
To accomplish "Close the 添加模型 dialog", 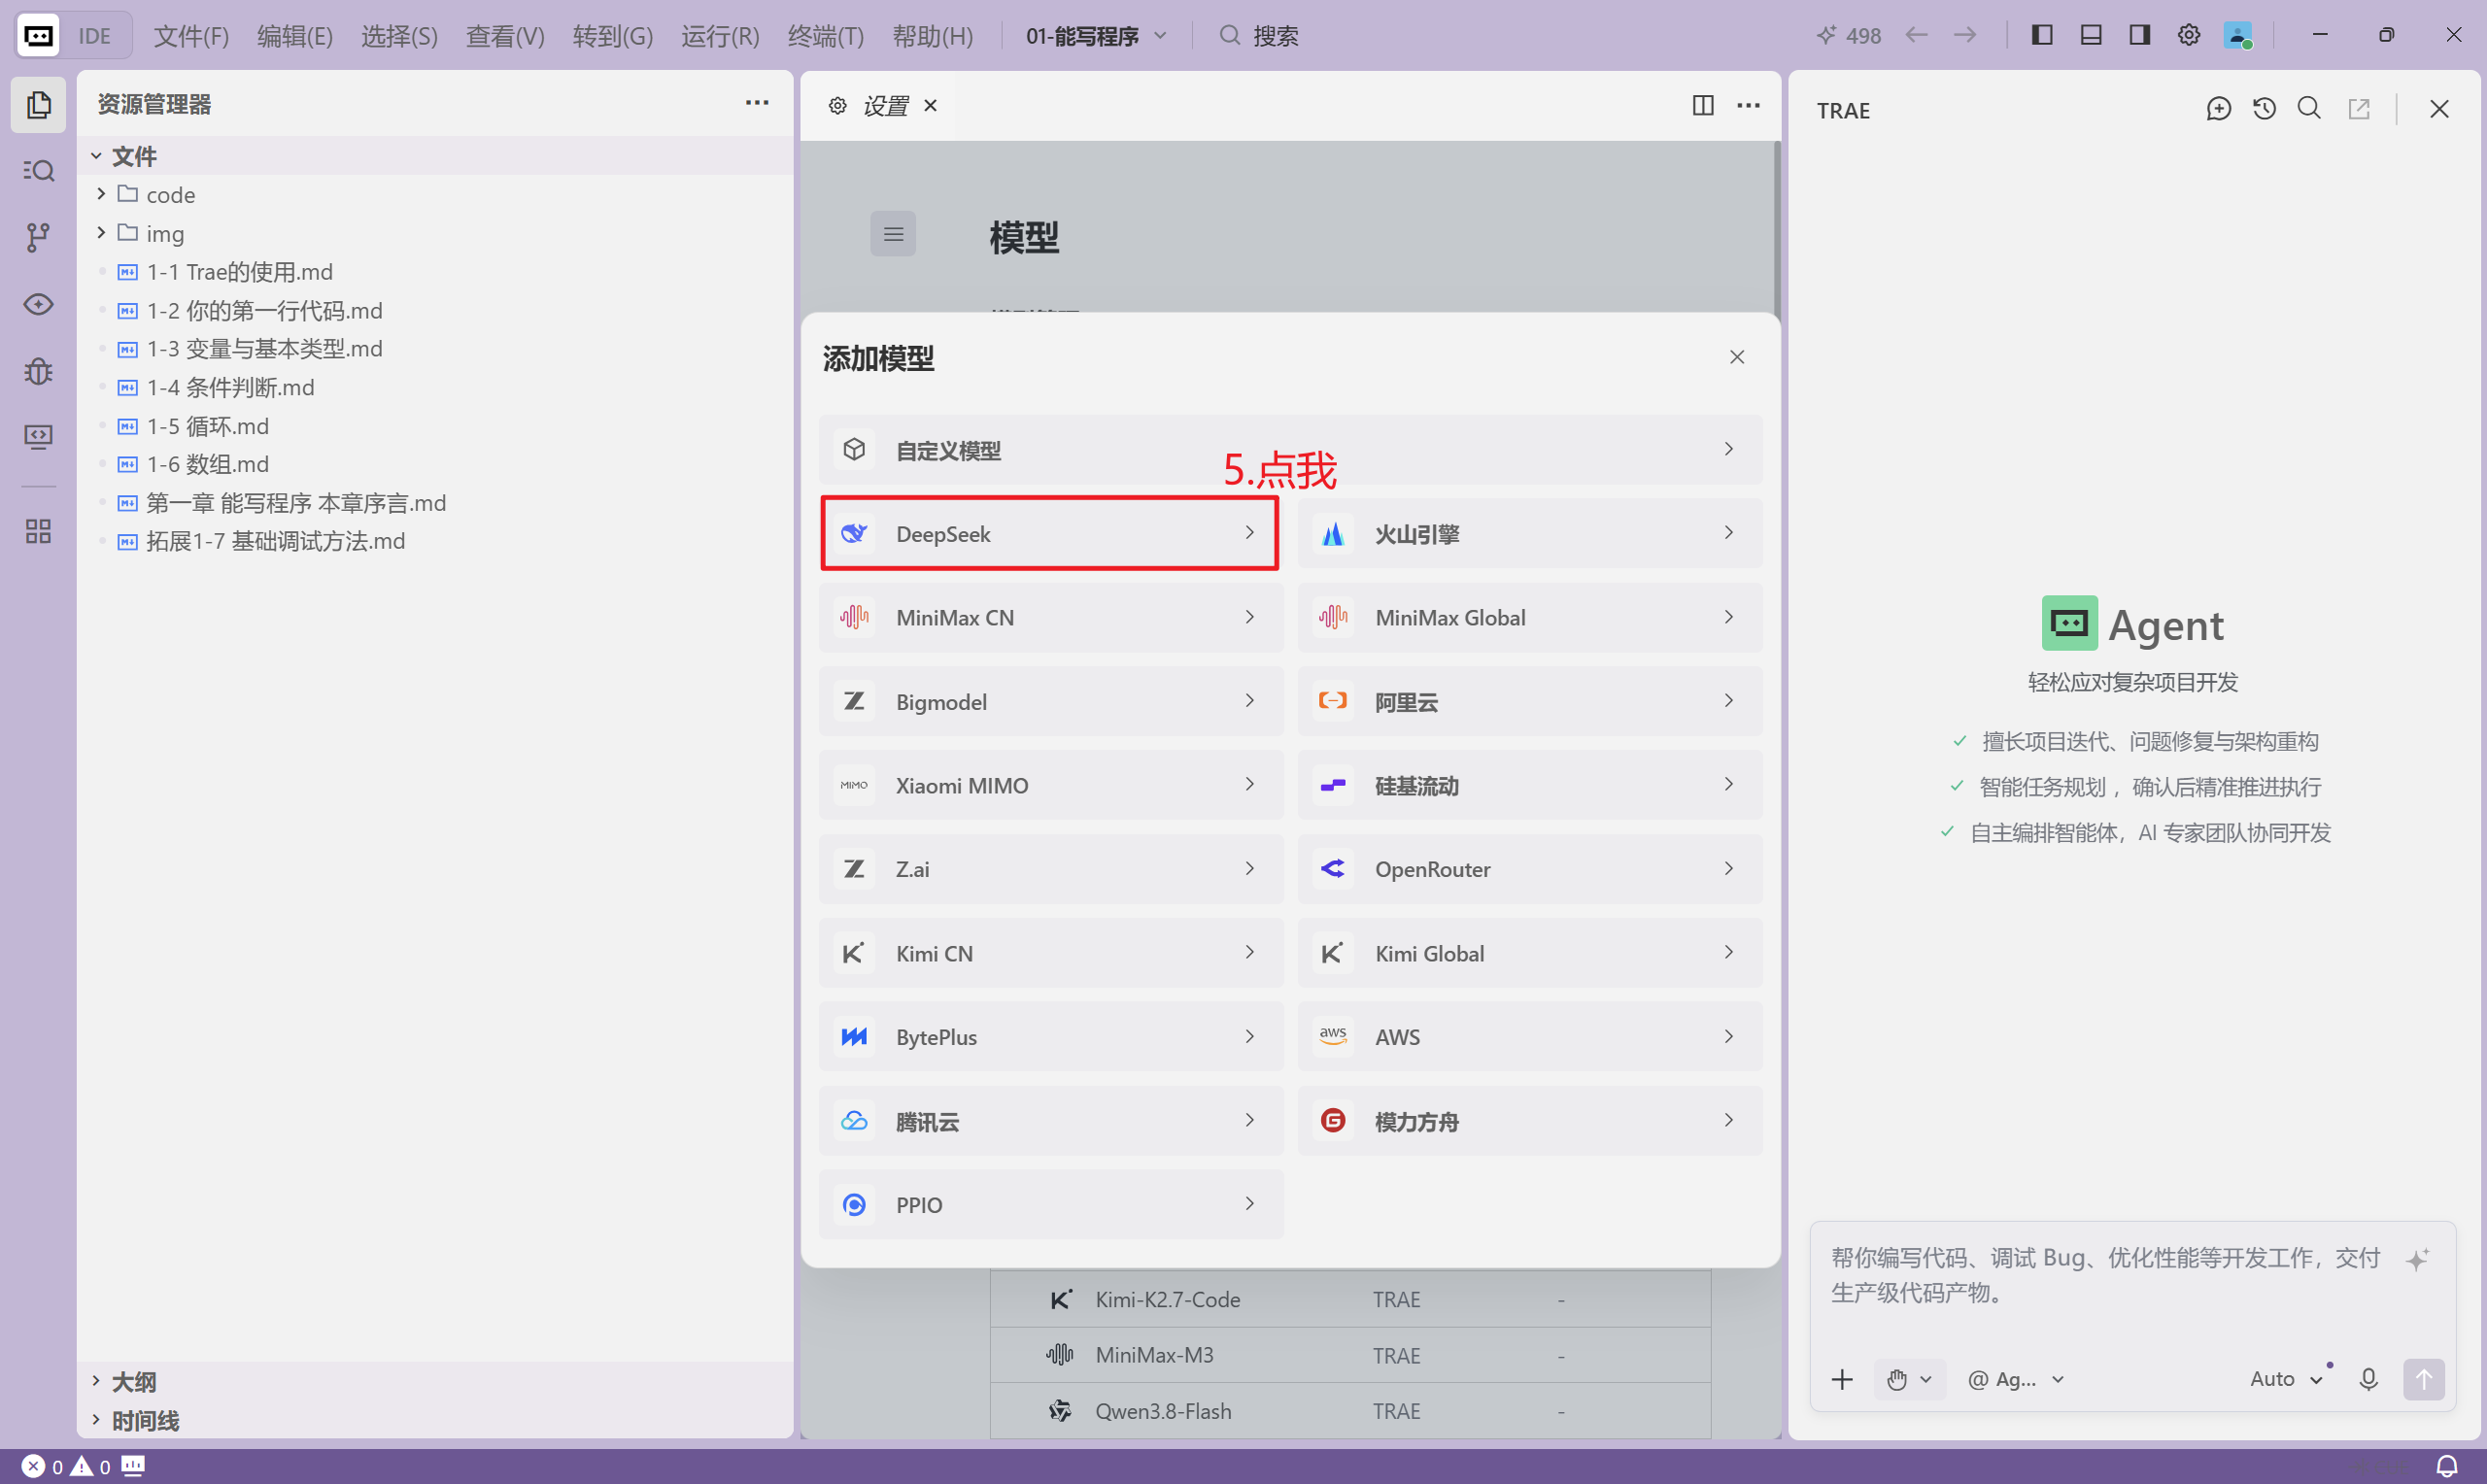I will 1737,357.
